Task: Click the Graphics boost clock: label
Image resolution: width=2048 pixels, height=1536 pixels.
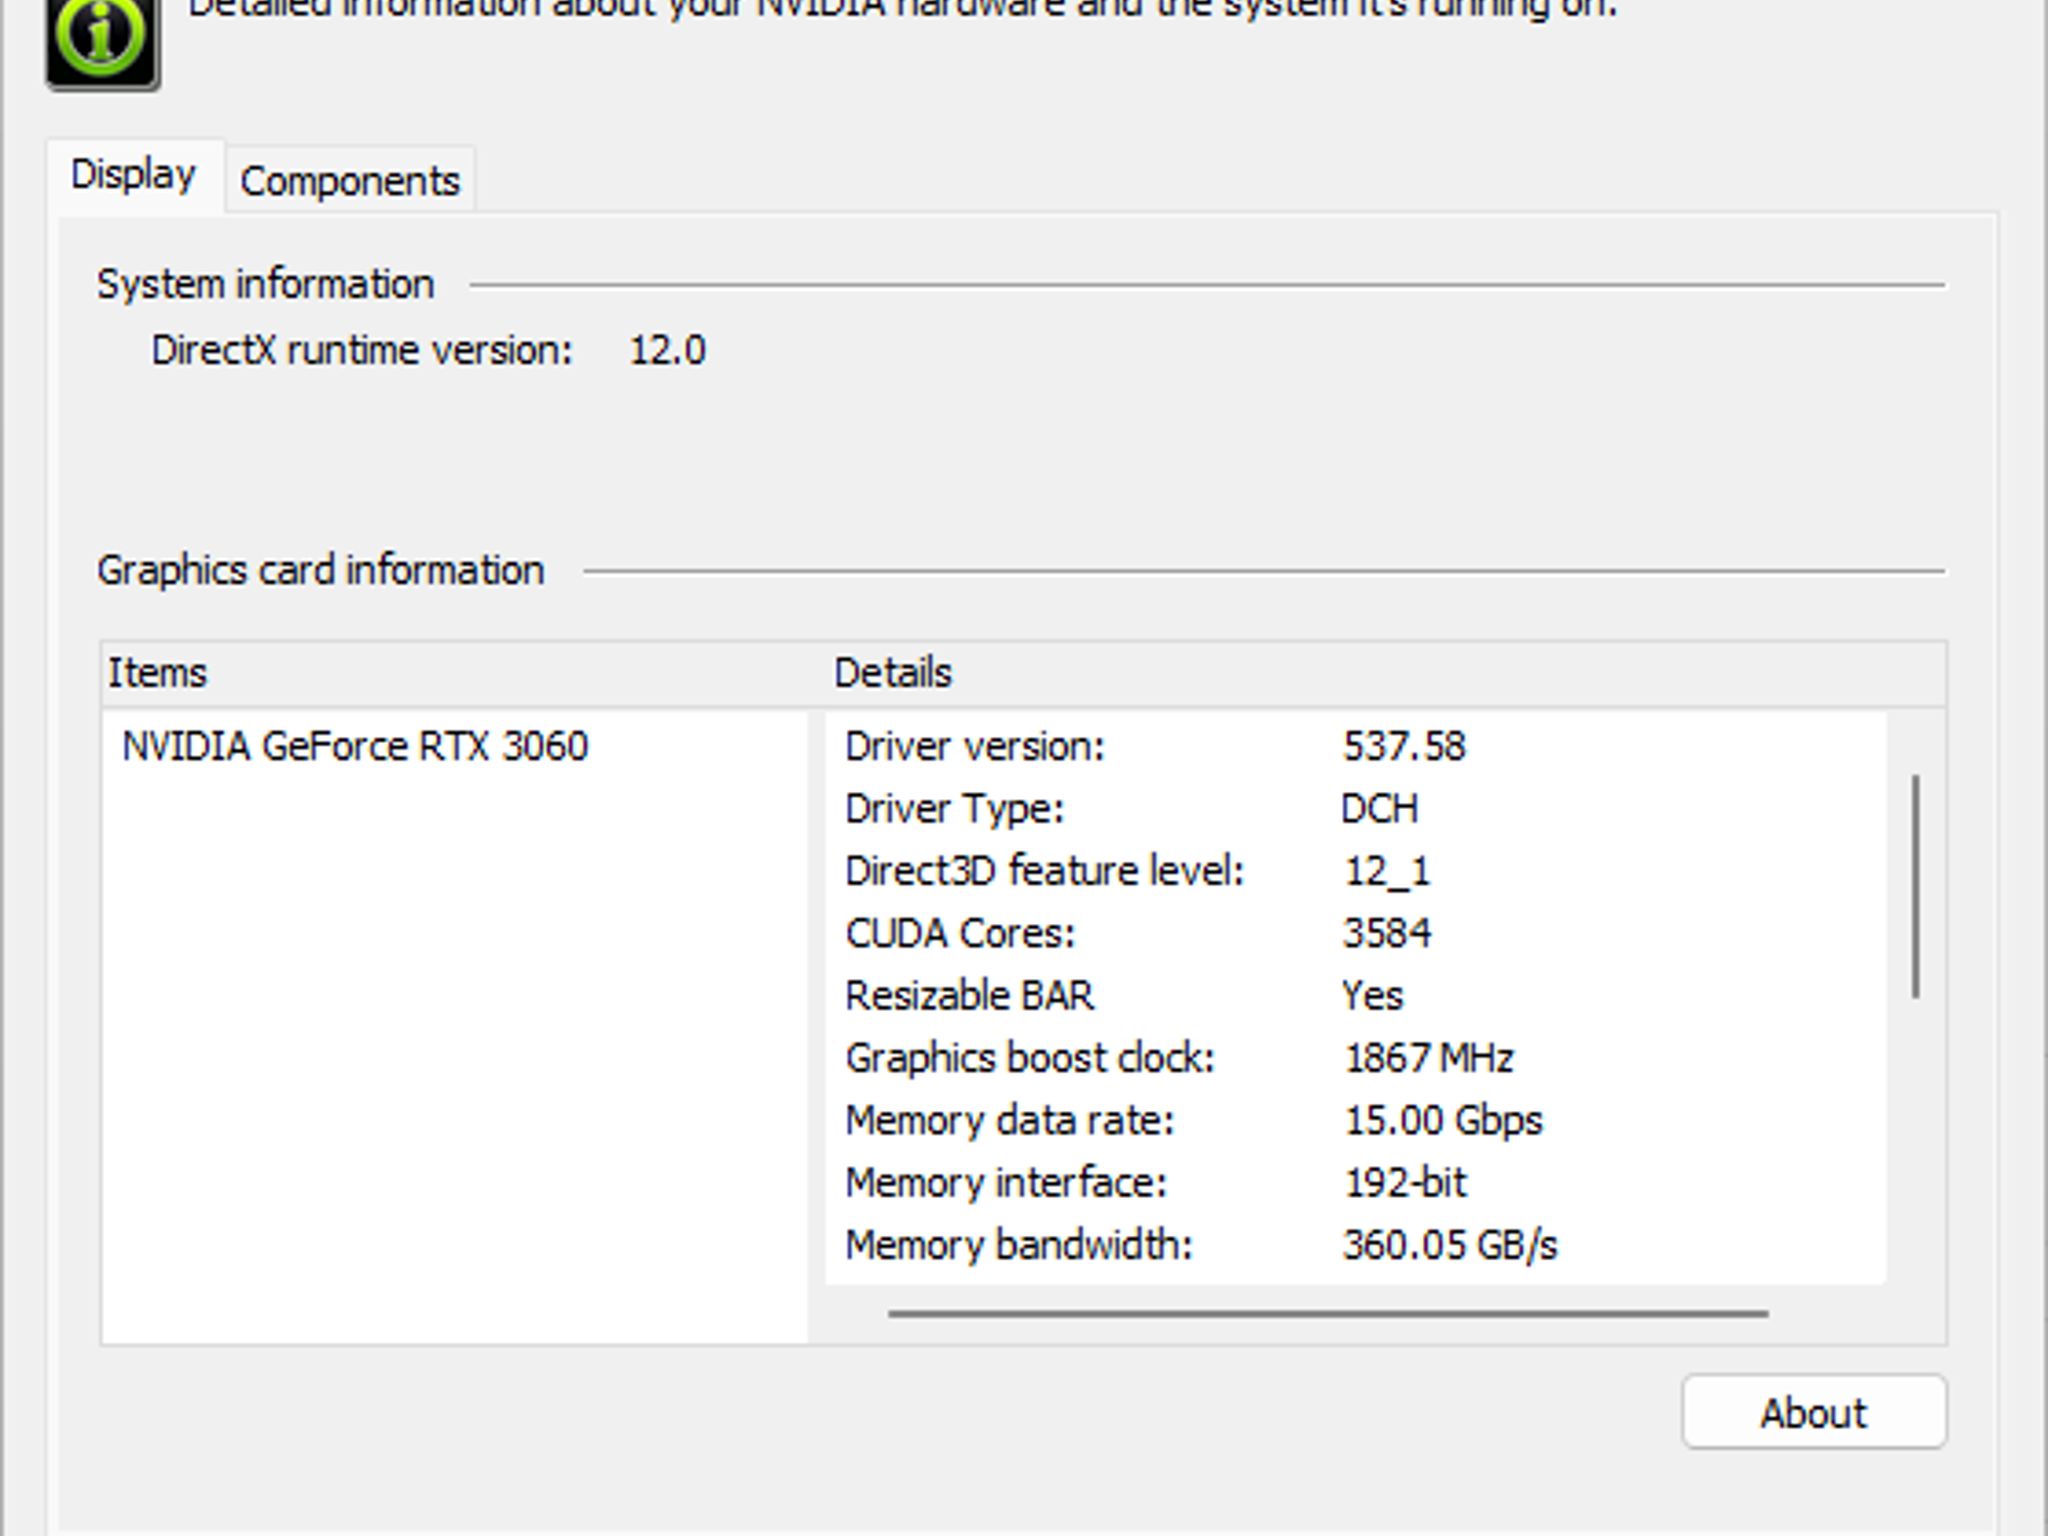Action: (1030, 1058)
